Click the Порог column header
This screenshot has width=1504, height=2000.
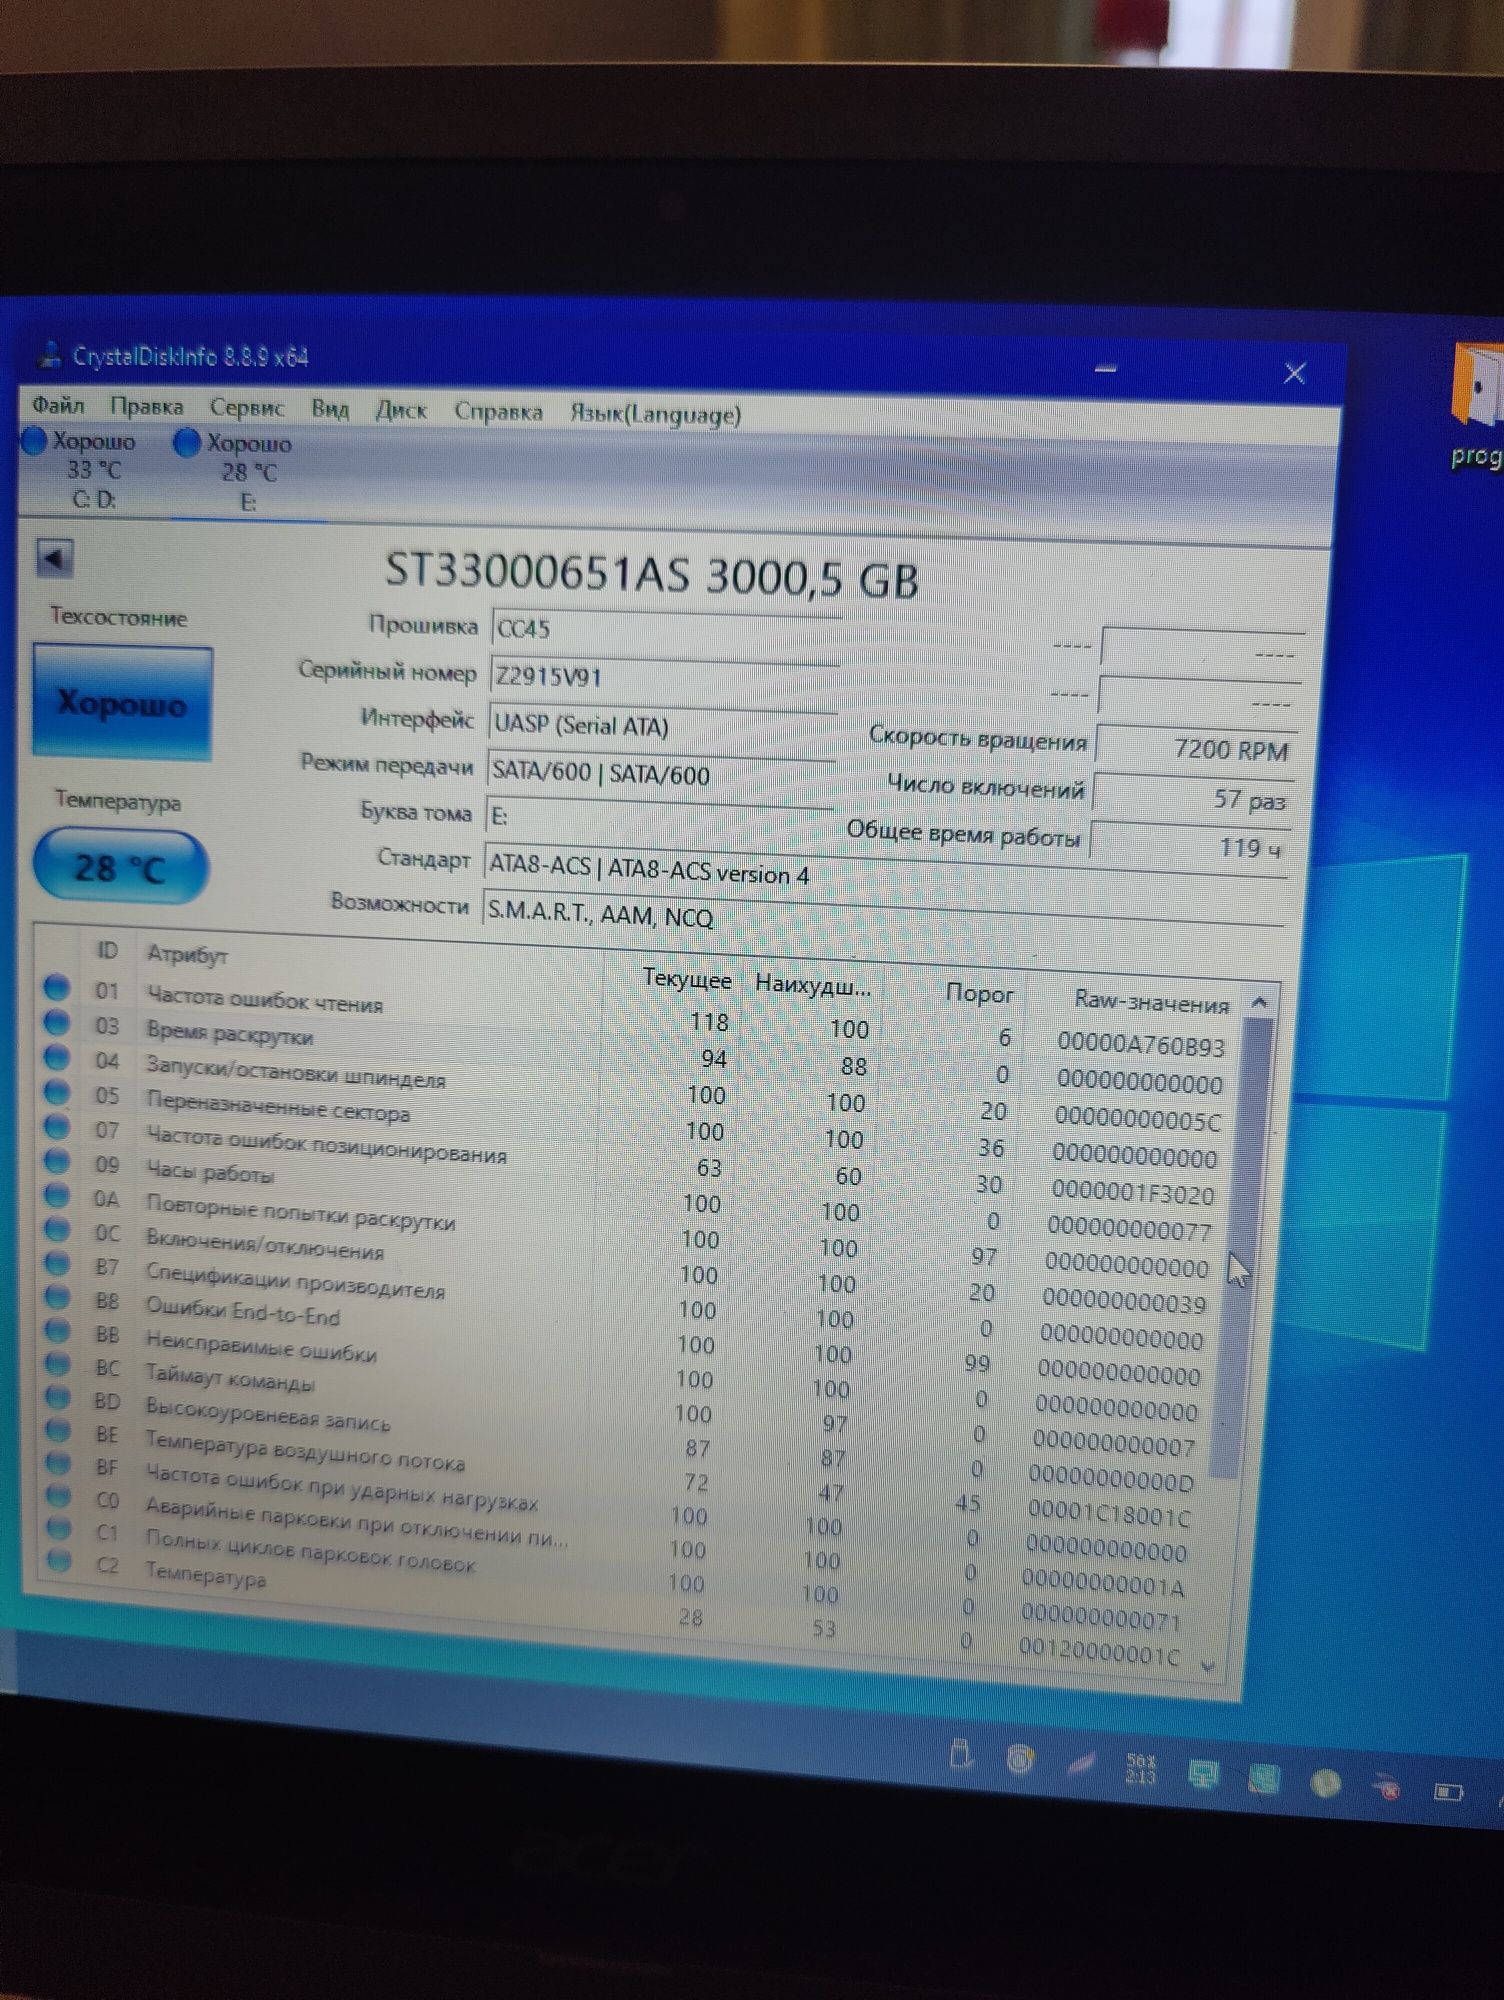coord(980,993)
